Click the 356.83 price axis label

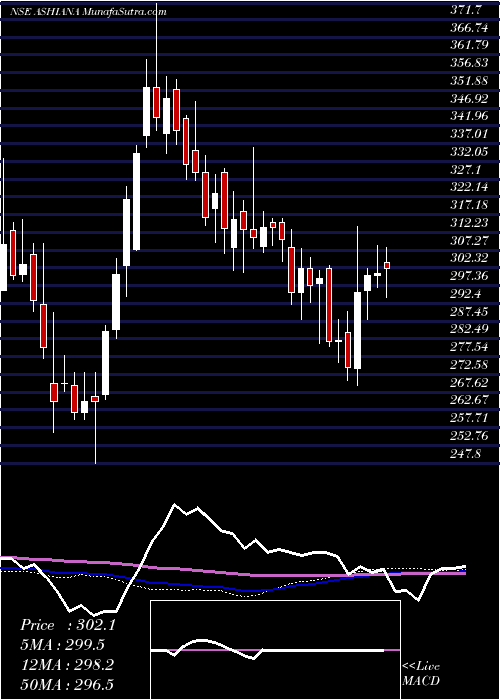(x=469, y=63)
